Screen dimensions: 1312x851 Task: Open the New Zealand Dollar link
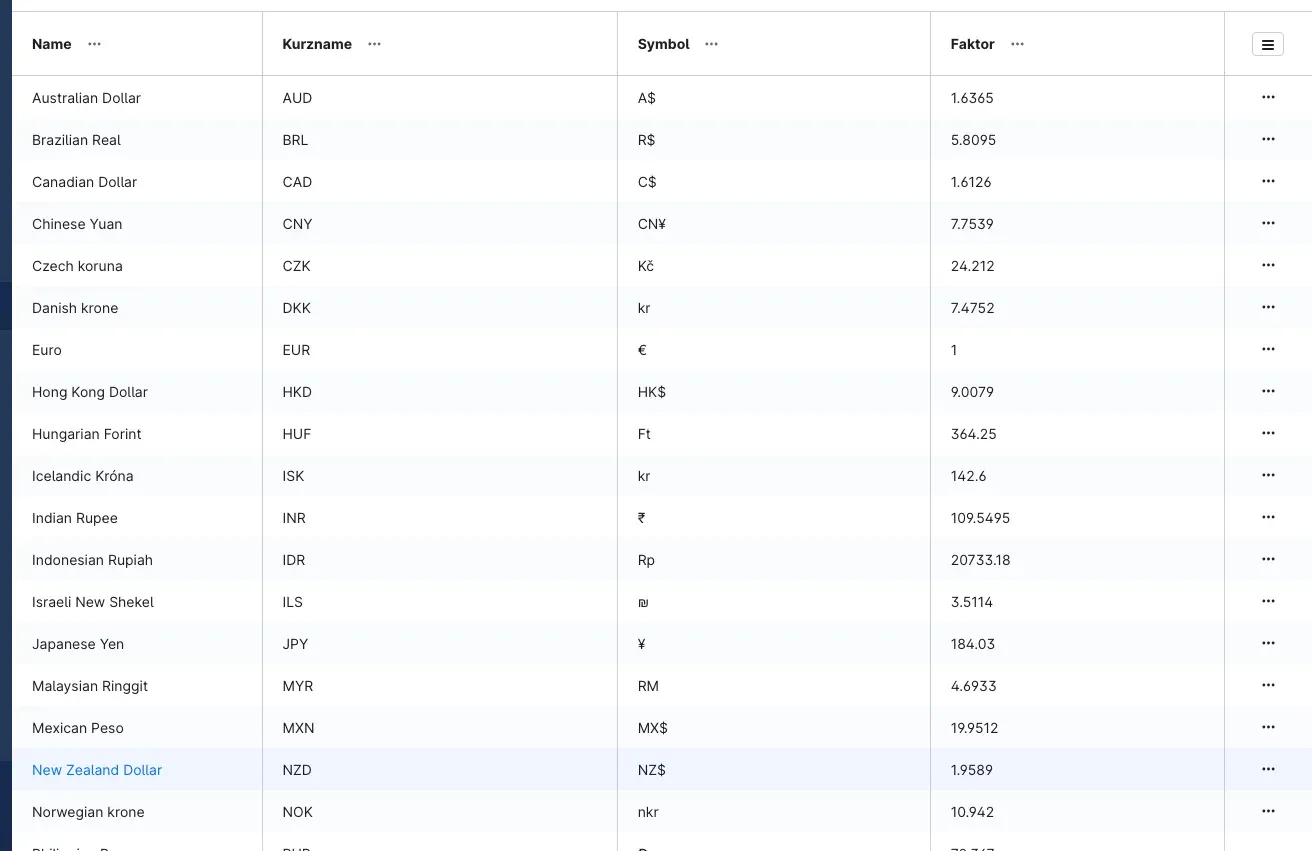click(x=97, y=770)
